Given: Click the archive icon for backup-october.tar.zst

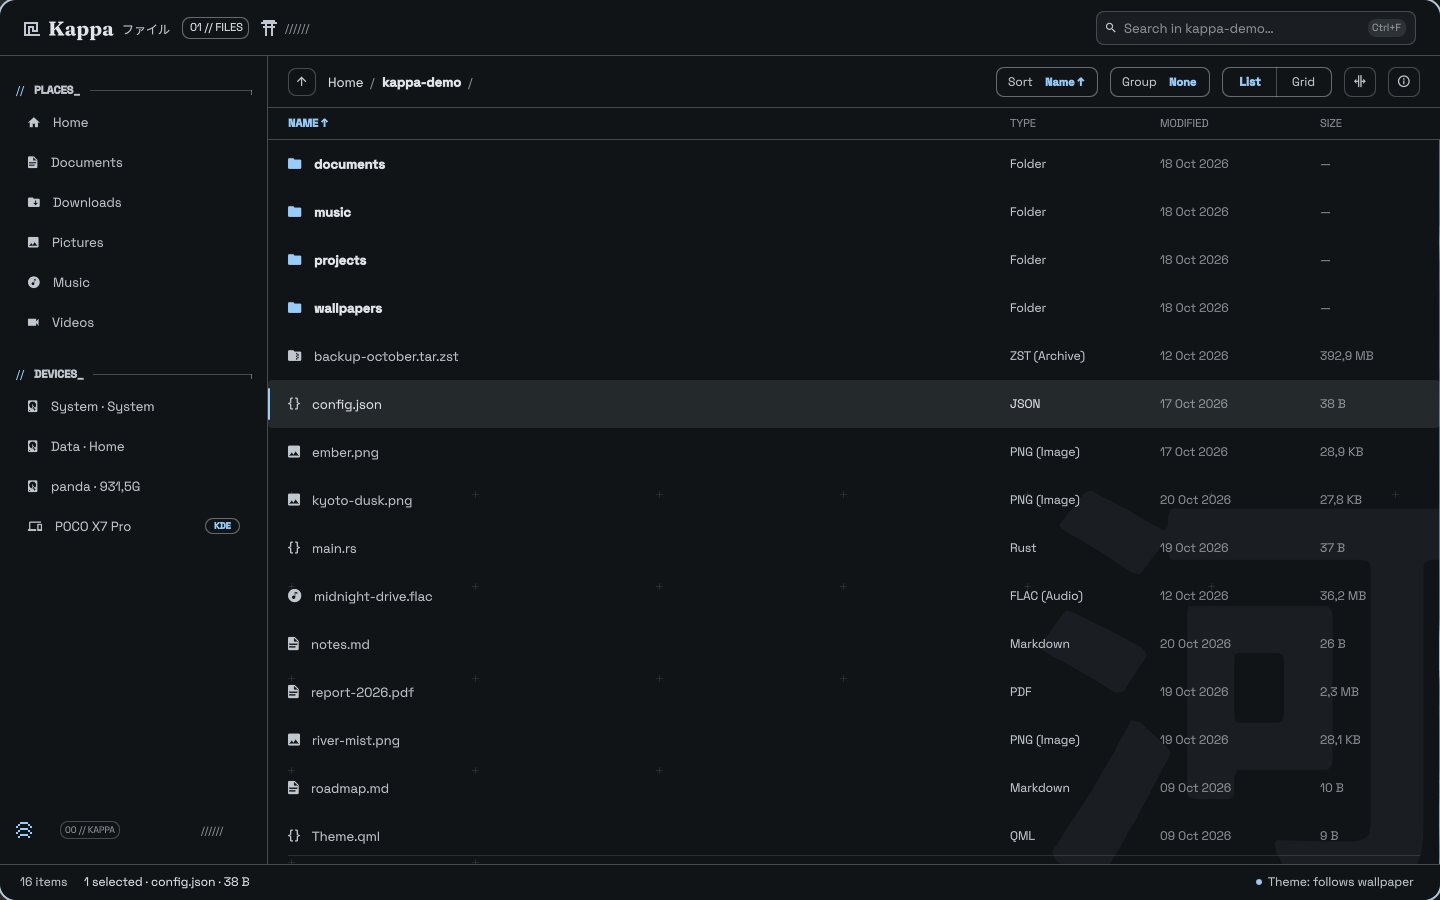Looking at the screenshot, I should tap(295, 356).
